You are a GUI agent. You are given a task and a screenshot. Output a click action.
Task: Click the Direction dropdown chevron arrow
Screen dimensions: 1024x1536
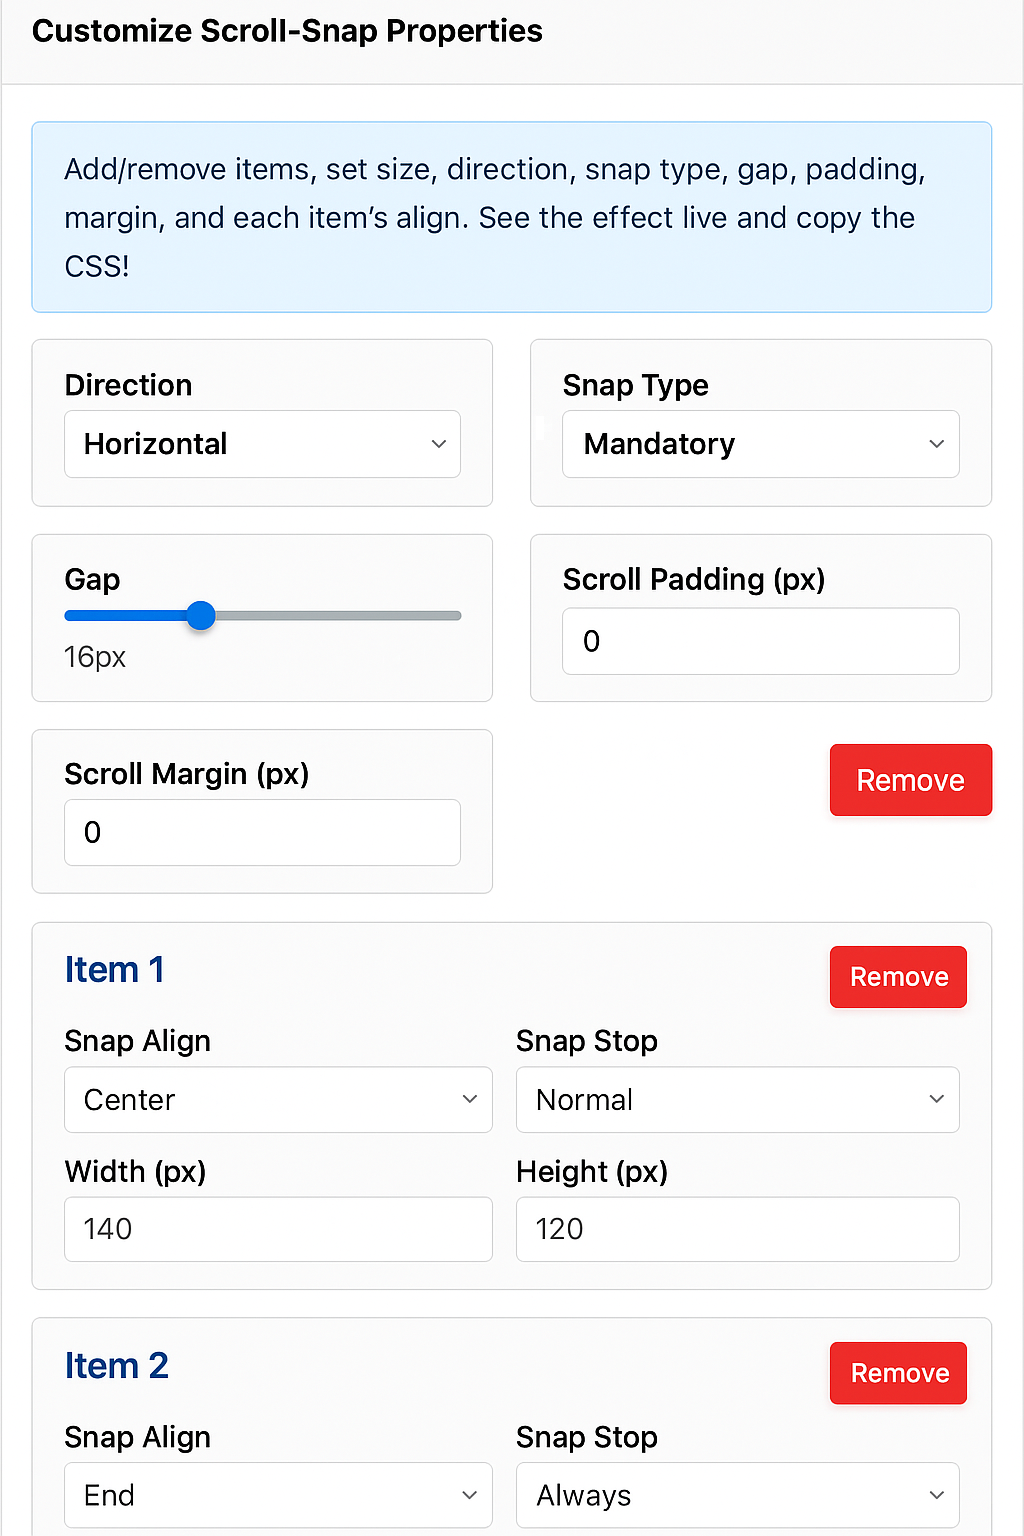[438, 444]
